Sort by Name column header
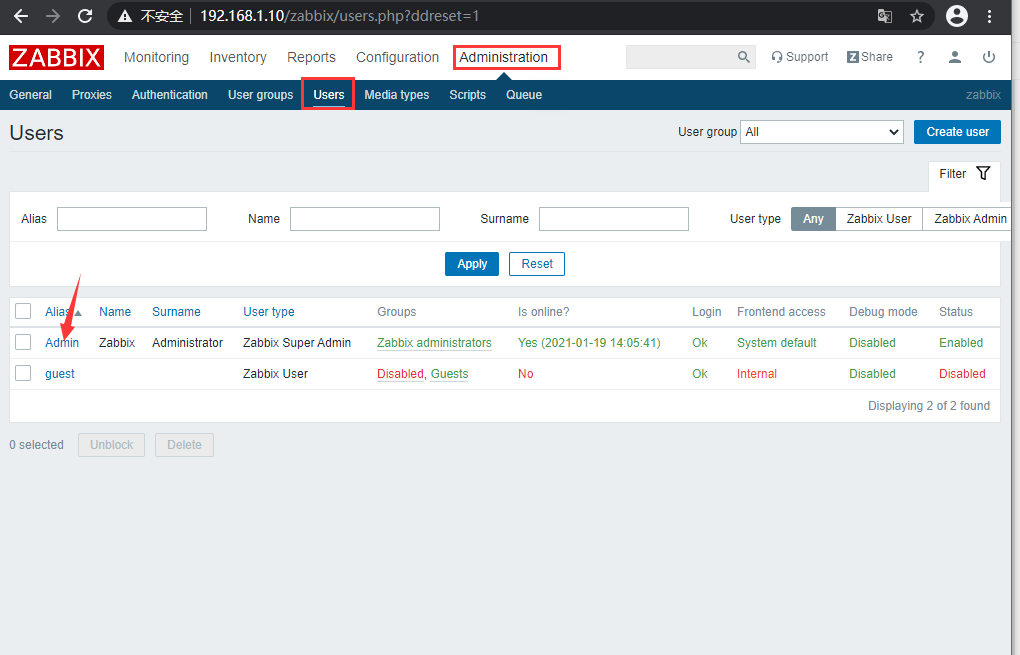1020x655 pixels. (115, 312)
